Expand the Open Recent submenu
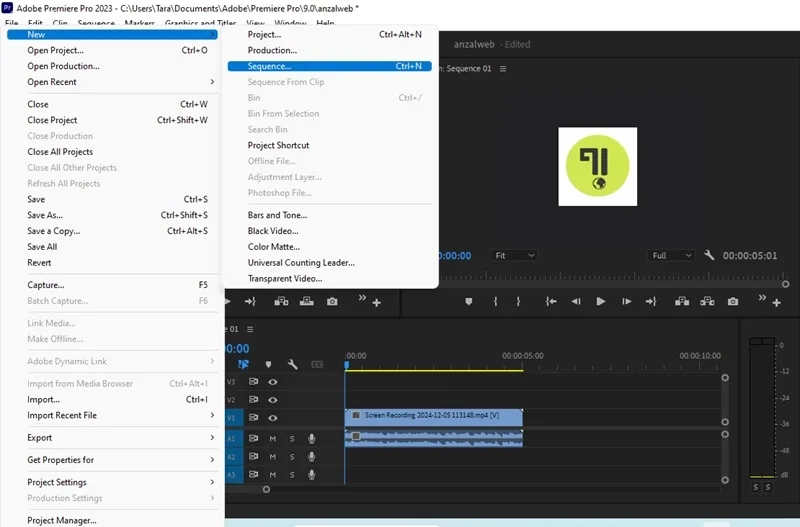This screenshot has height=527, width=800. click(x=119, y=82)
